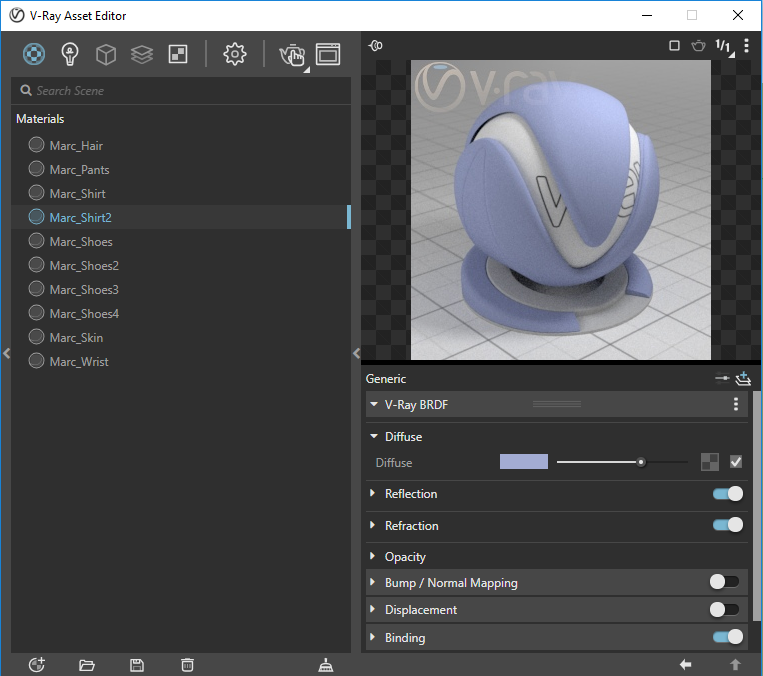The image size is (763, 676).
Task: Click the add material icon at bottom
Action: pos(37,664)
